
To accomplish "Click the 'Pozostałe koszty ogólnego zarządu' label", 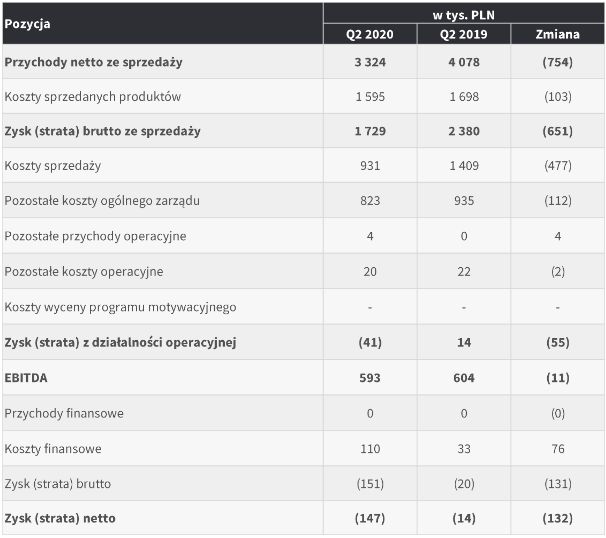I will point(102,201).
